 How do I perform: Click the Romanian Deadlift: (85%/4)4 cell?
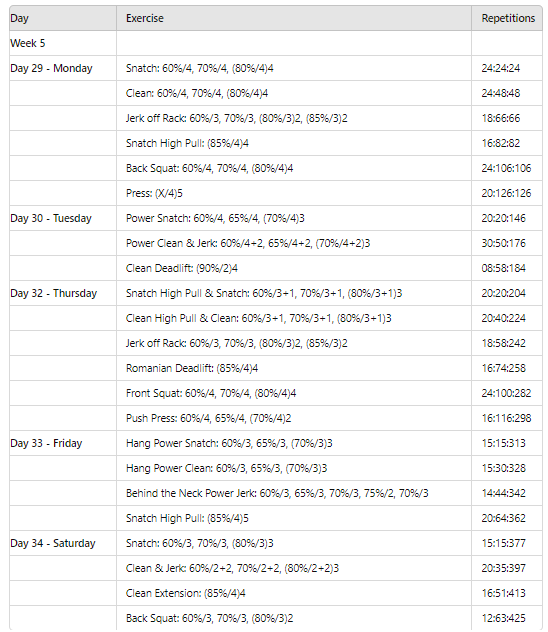[x=294, y=368]
